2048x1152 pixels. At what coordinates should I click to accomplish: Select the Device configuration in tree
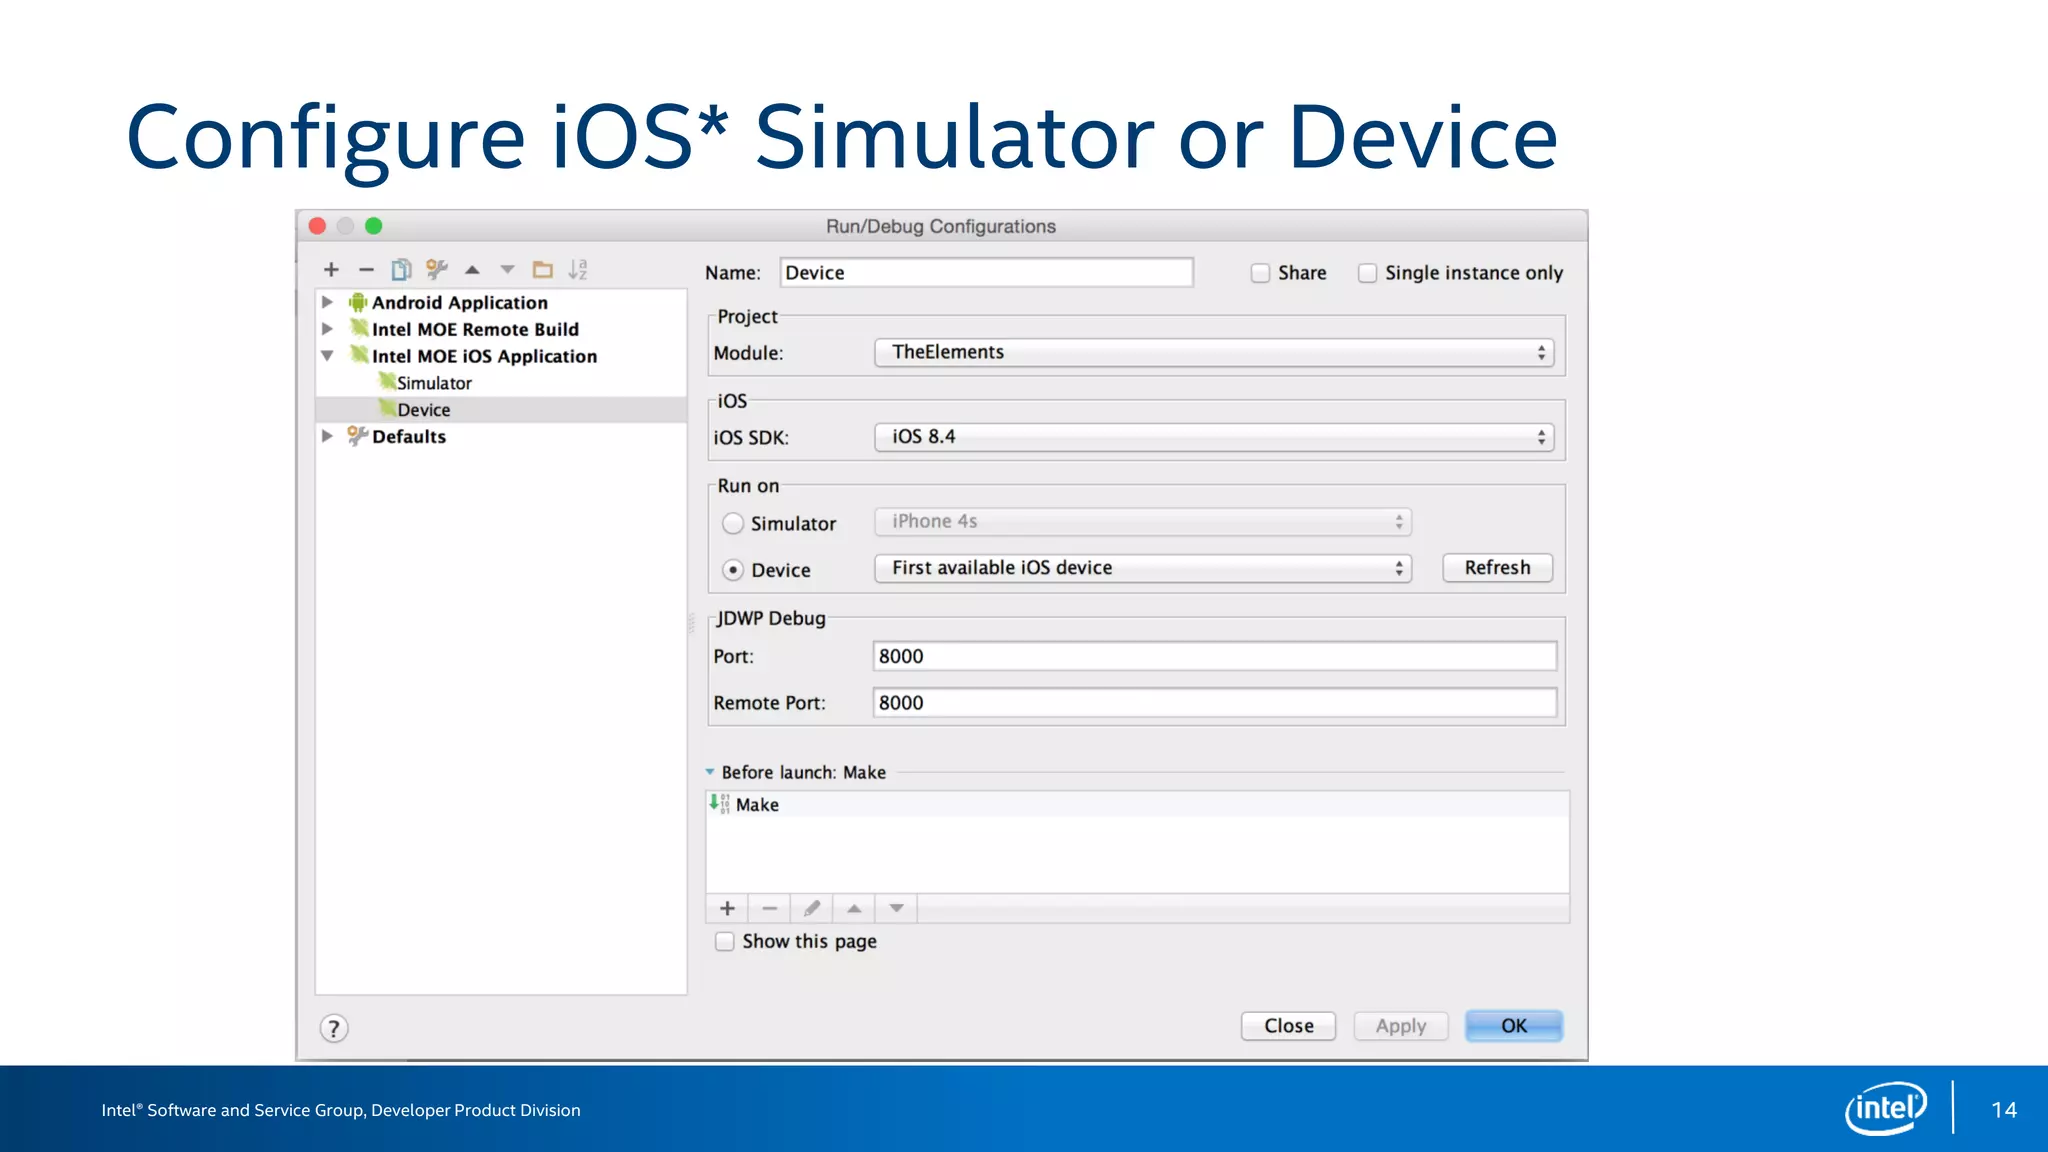[501, 410]
